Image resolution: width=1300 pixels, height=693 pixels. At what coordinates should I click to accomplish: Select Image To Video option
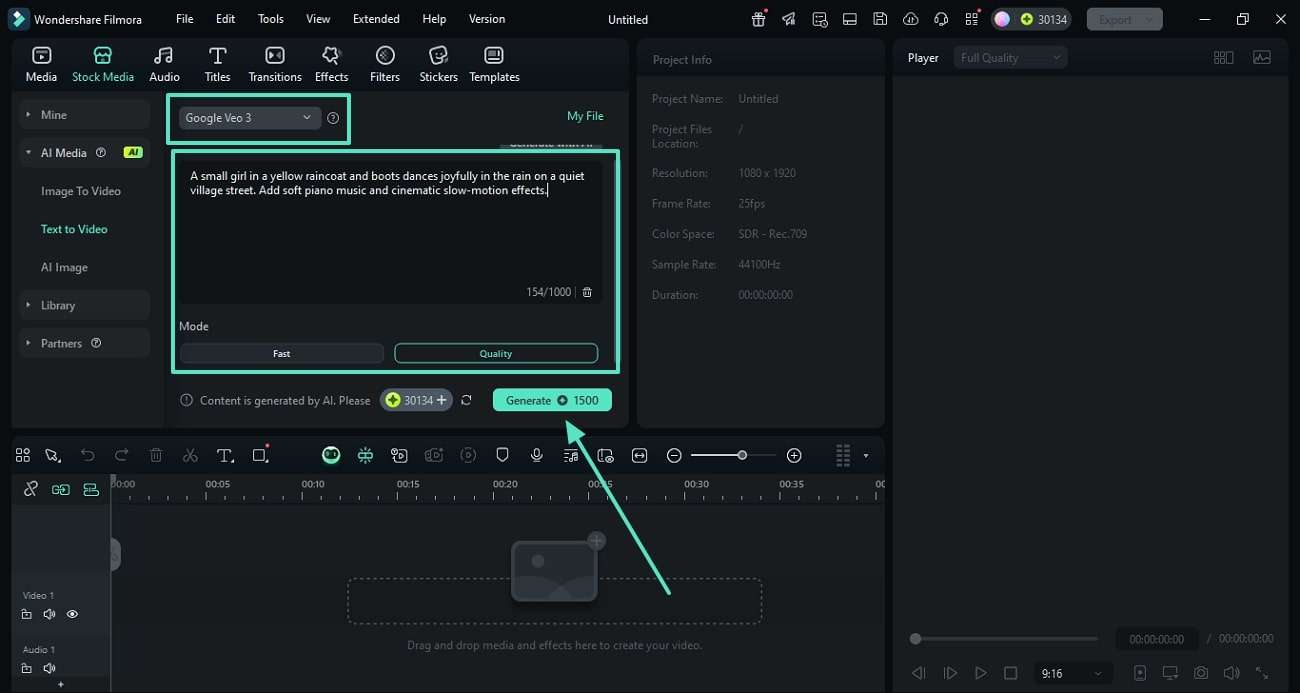pyautogui.click(x=81, y=191)
